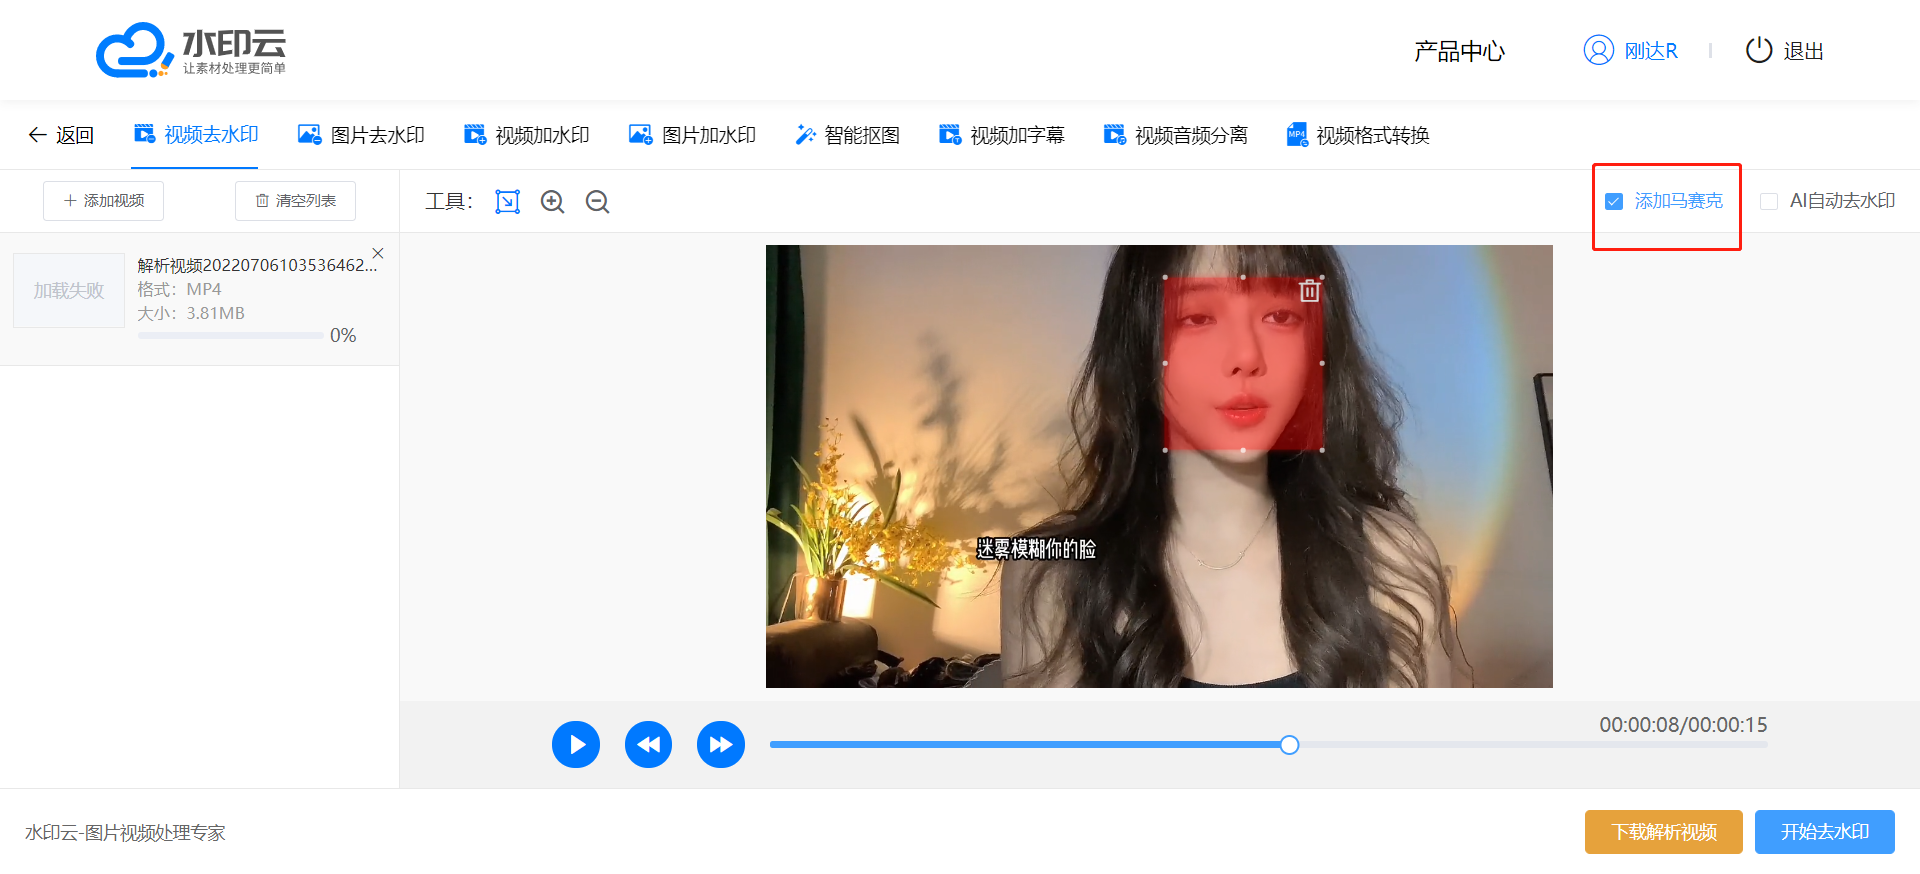Select the region selection tool icon
1920x874 pixels.
508,202
